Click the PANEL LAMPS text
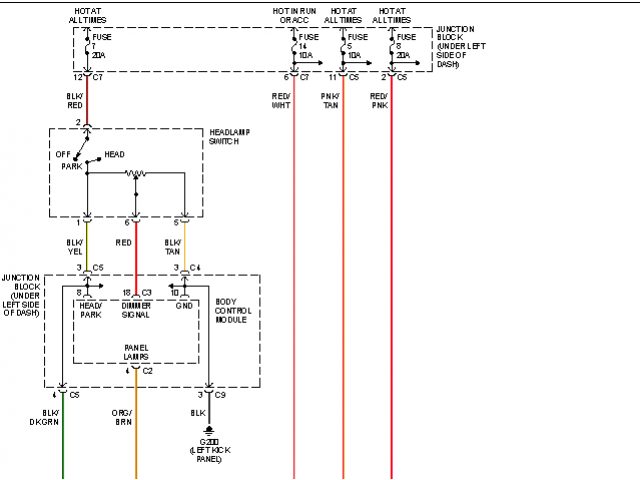Viewport: 640px width, 480px height. (135, 352)
